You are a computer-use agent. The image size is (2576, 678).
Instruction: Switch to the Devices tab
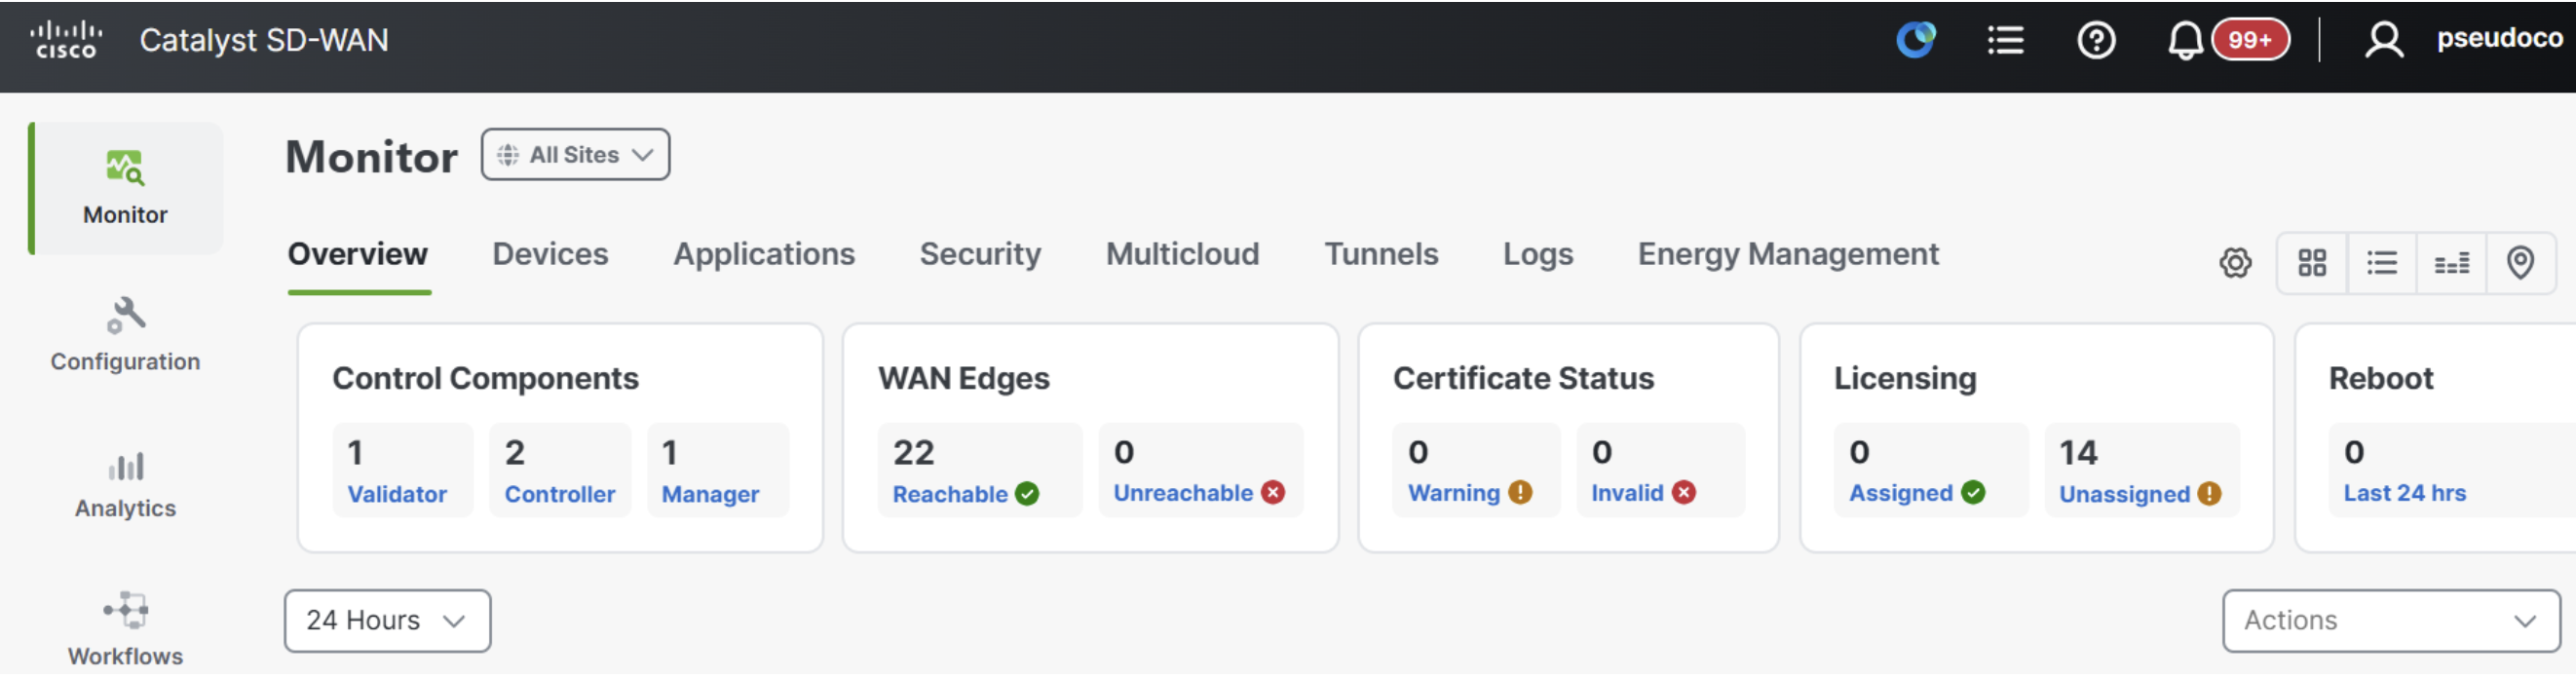pos(550,254)
